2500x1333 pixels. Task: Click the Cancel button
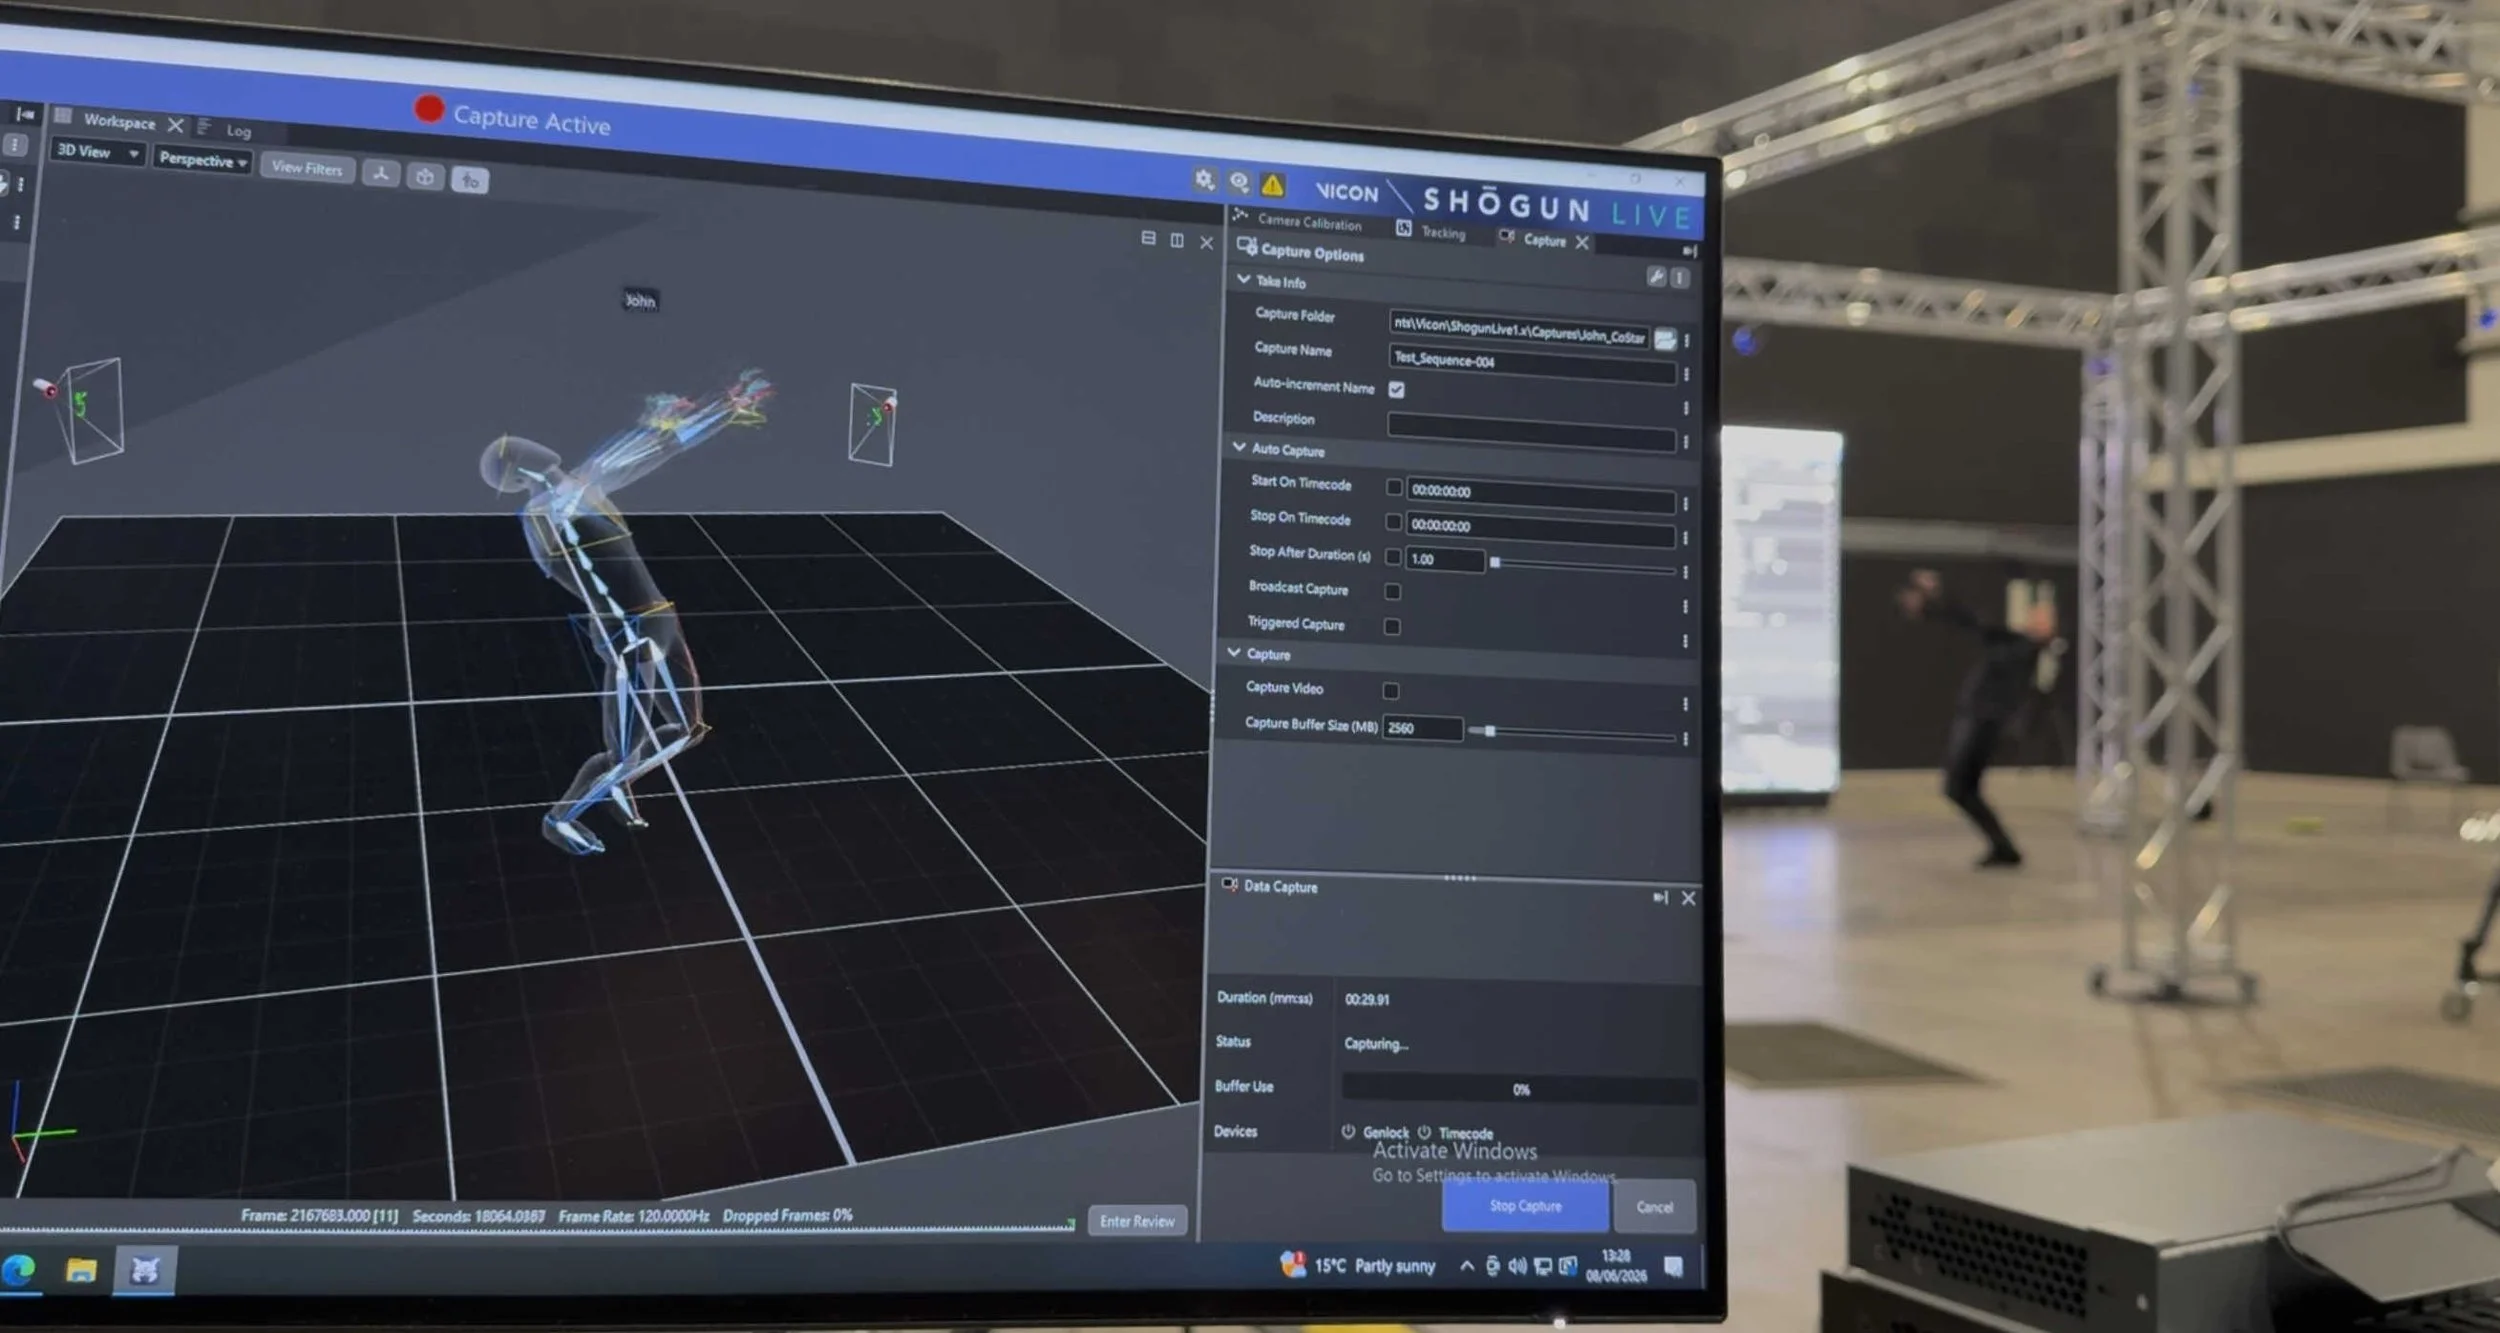point(1654,1207)
